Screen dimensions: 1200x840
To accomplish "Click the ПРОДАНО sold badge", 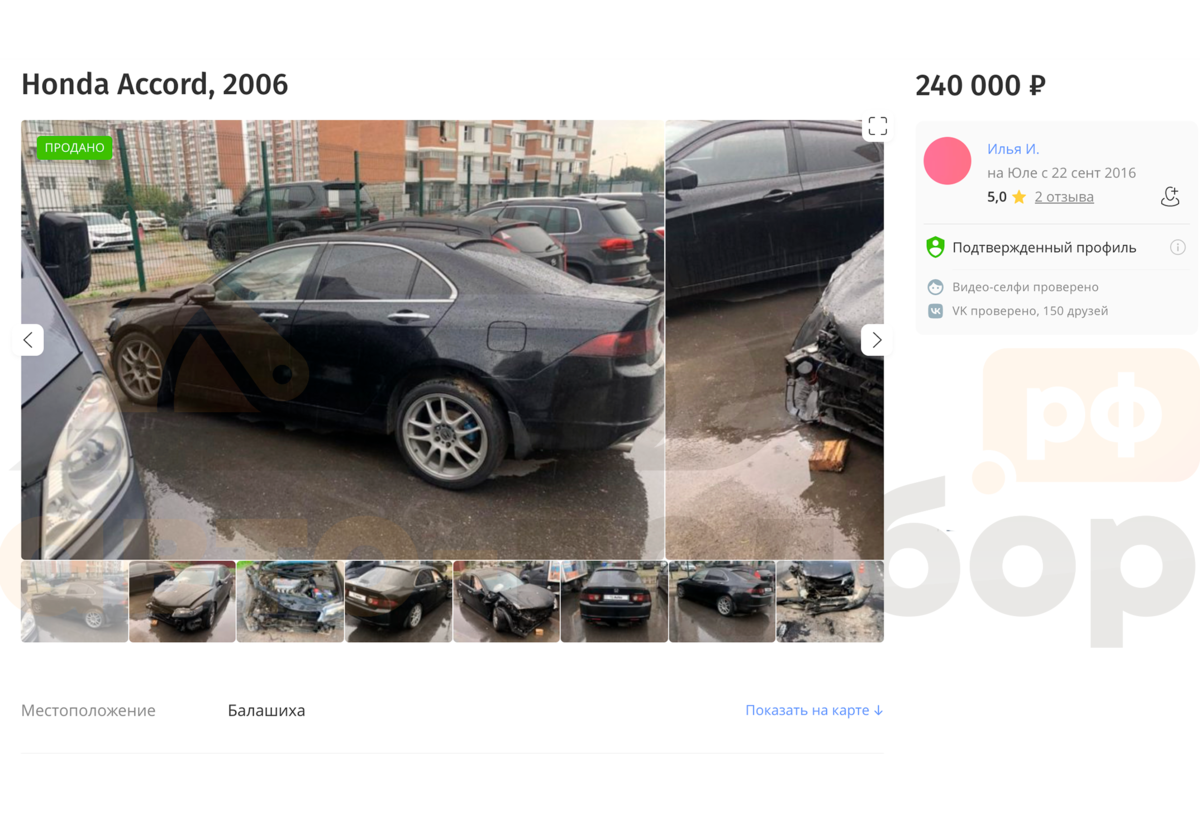I will [75, 148].
